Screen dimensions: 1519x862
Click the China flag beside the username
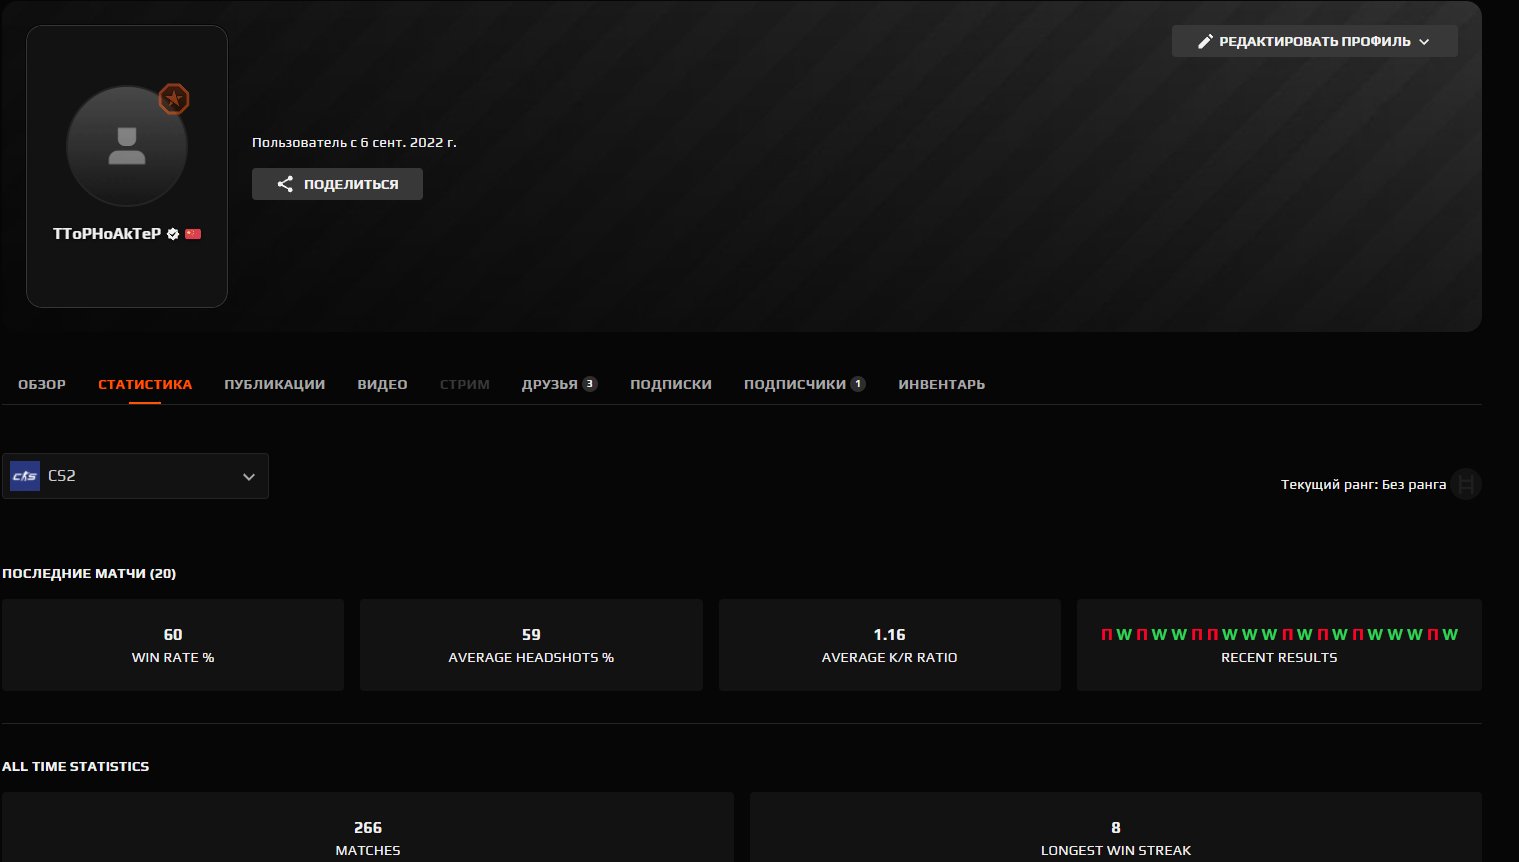[192, 234]
